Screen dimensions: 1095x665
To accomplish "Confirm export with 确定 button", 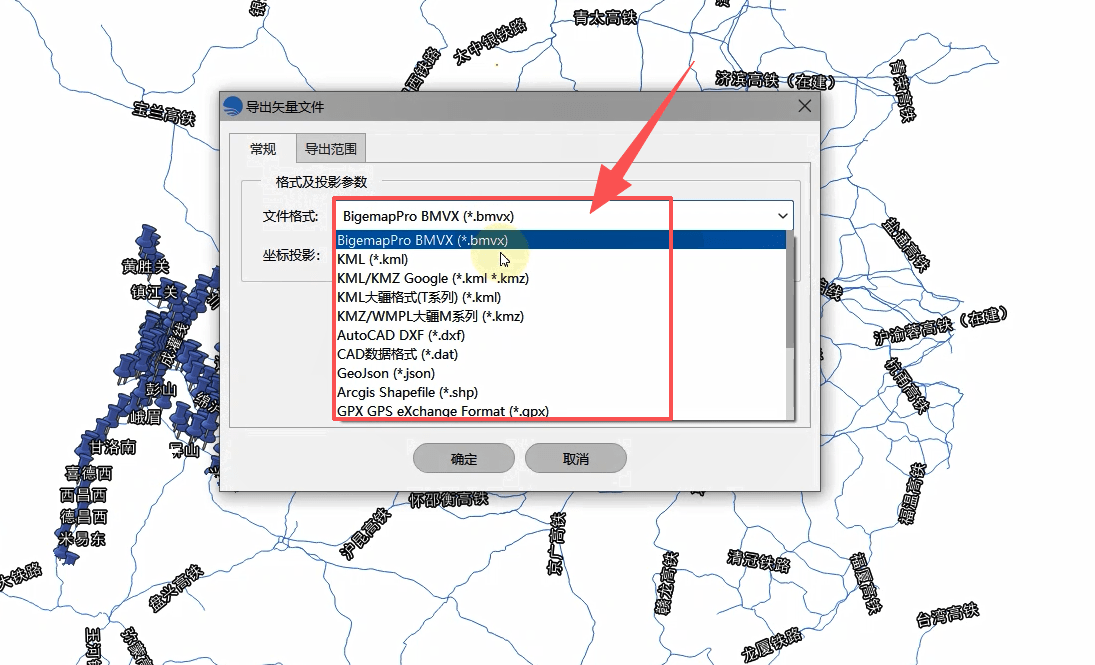I will click(464, 458).
